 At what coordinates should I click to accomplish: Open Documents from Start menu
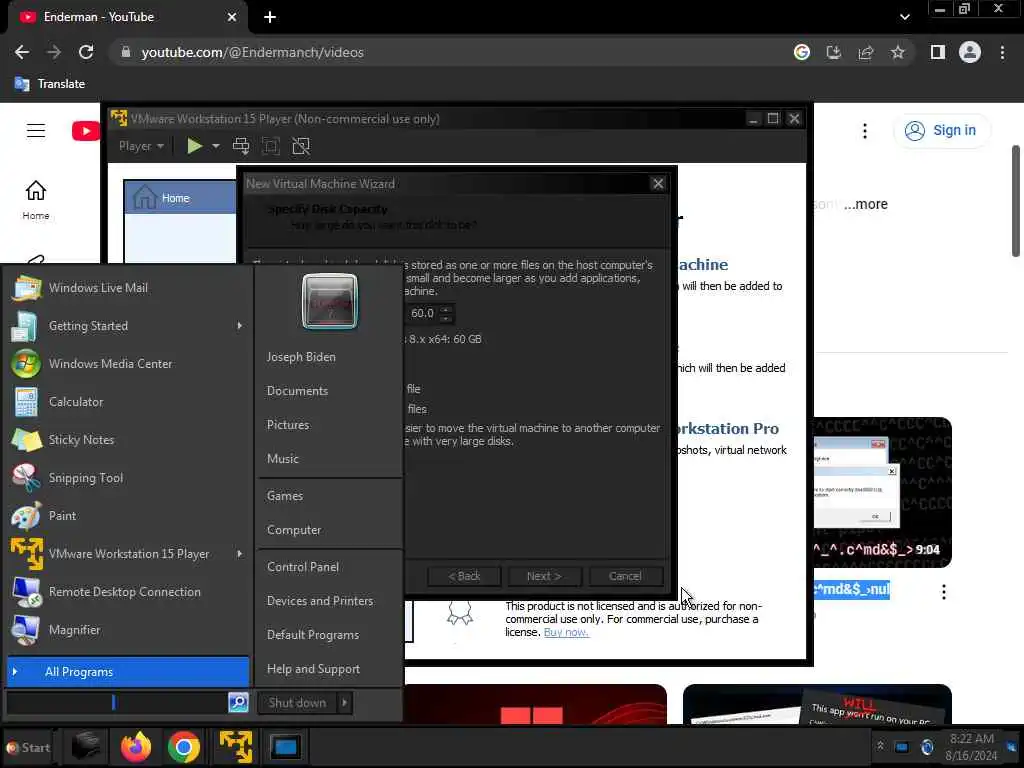click(297, 391)
